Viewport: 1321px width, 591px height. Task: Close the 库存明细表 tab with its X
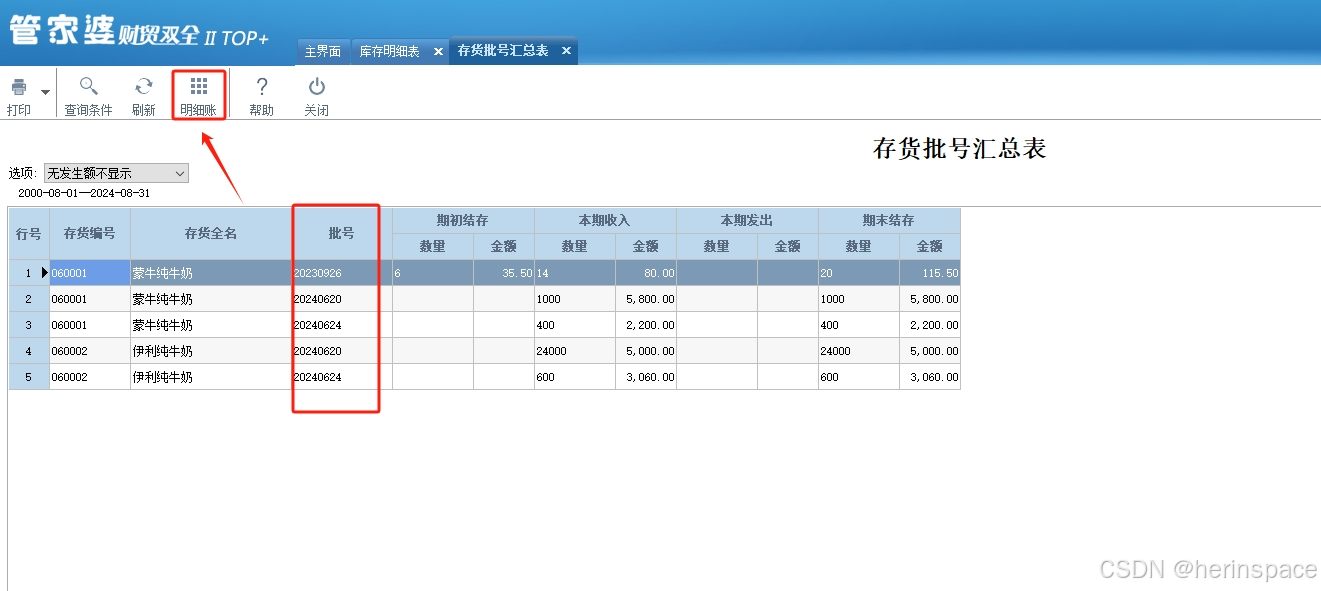point(438,51)
